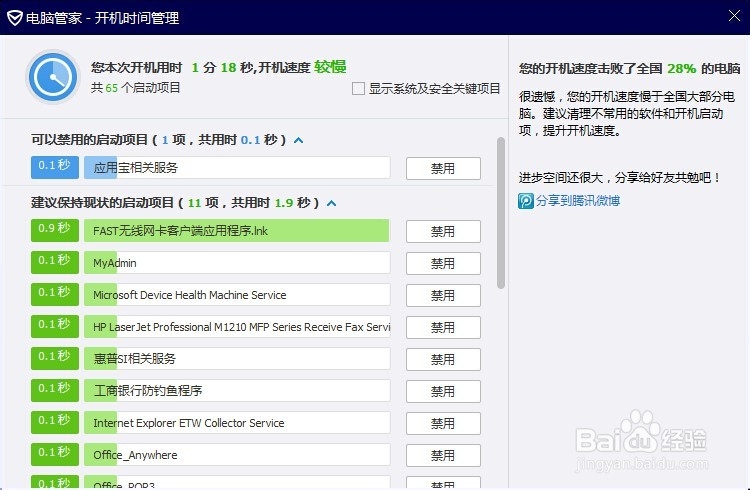Disable Microsoft Device Health Machine Service

click(x=443, y=296)
